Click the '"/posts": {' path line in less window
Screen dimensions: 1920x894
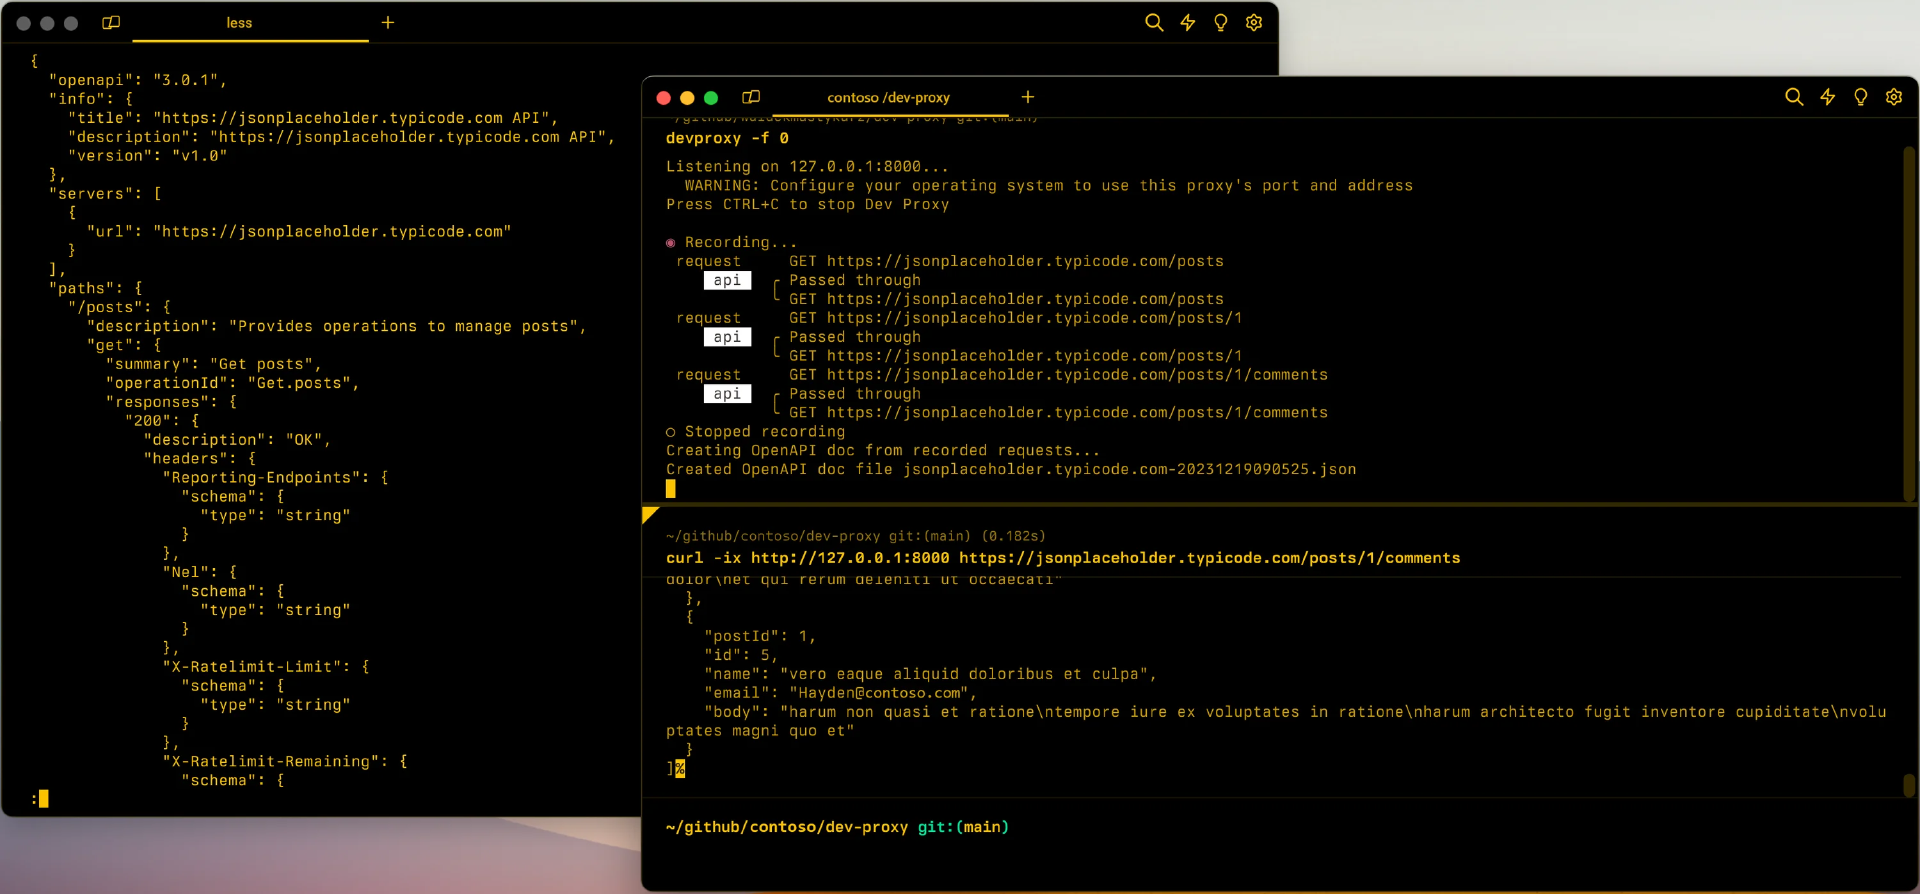(119, 308)
